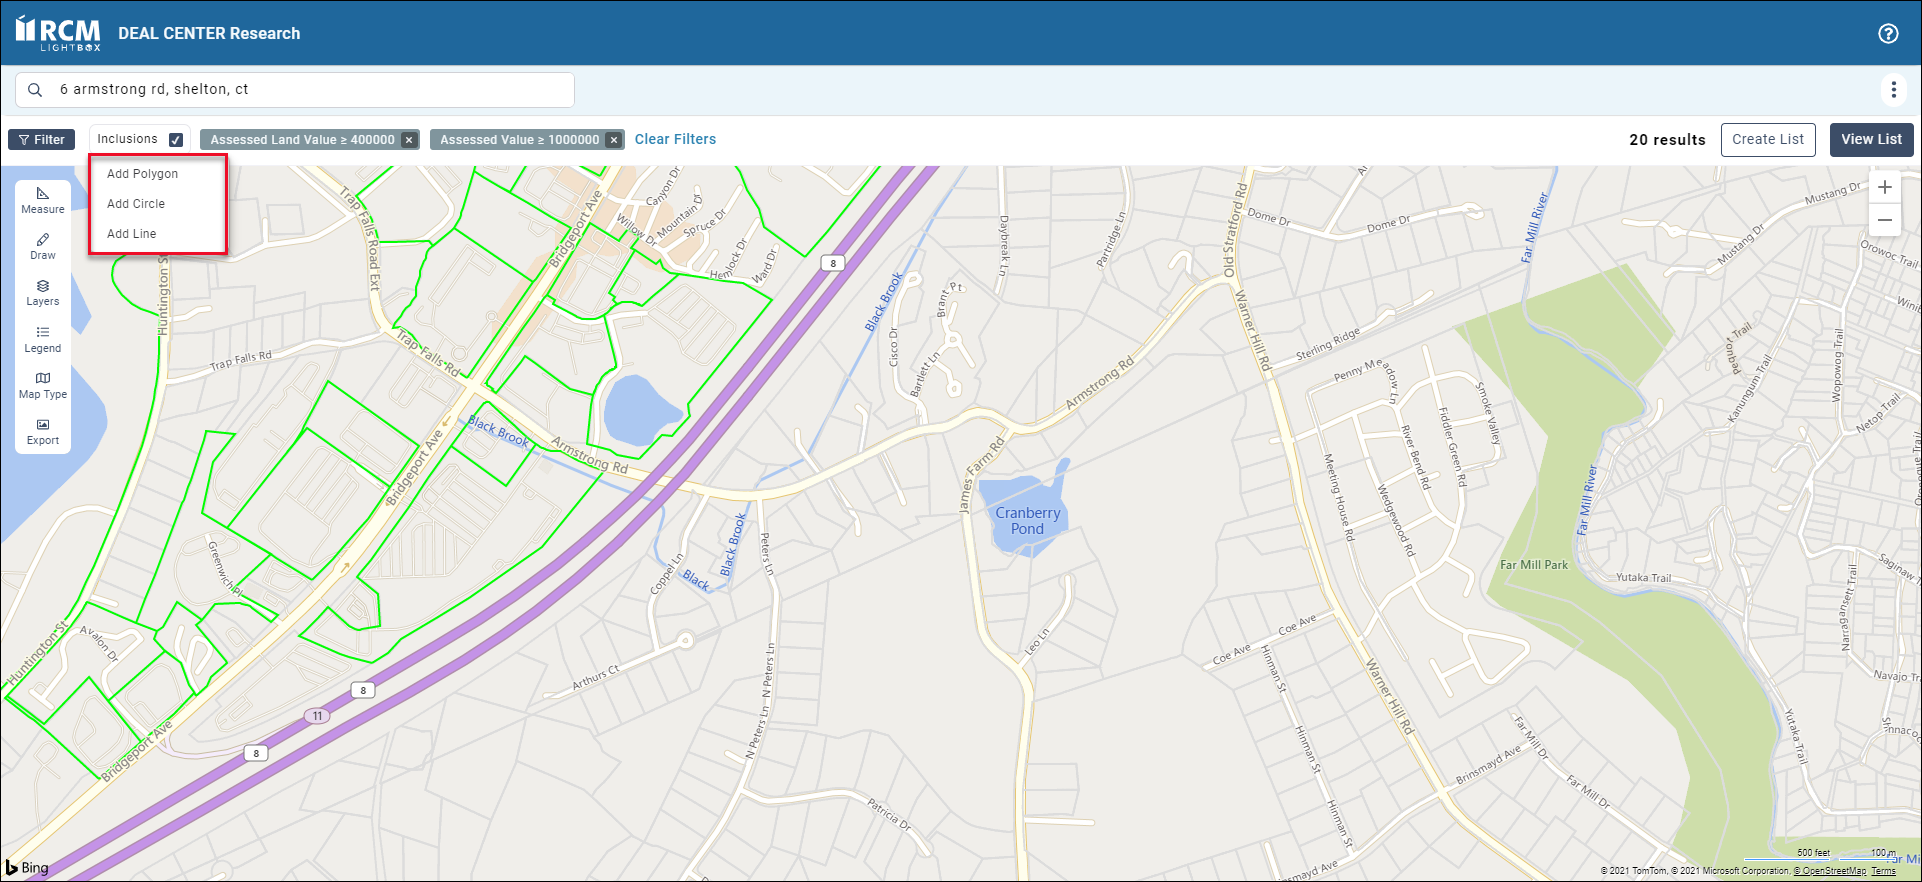The image size is (1922, 882).
Task: Click the Clear Filters link
Action: coord(675,139)
